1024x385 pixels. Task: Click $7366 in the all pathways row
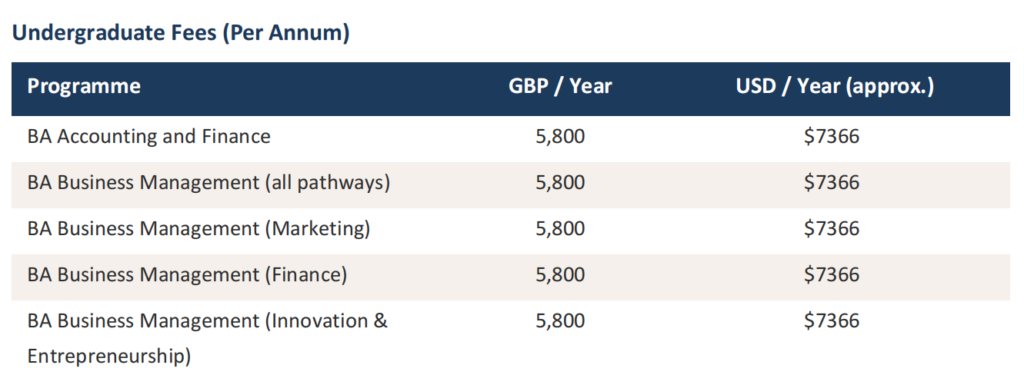coord(832,183)
